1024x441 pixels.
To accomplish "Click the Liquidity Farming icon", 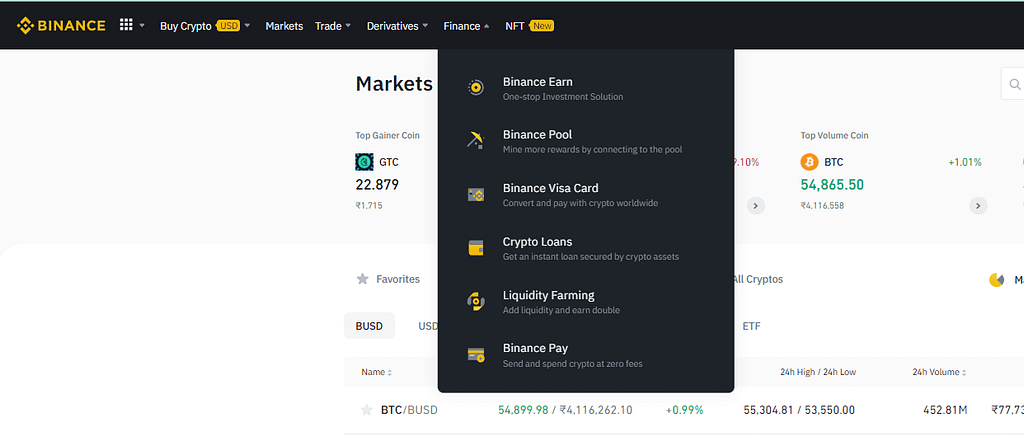I will pos(475,301).
